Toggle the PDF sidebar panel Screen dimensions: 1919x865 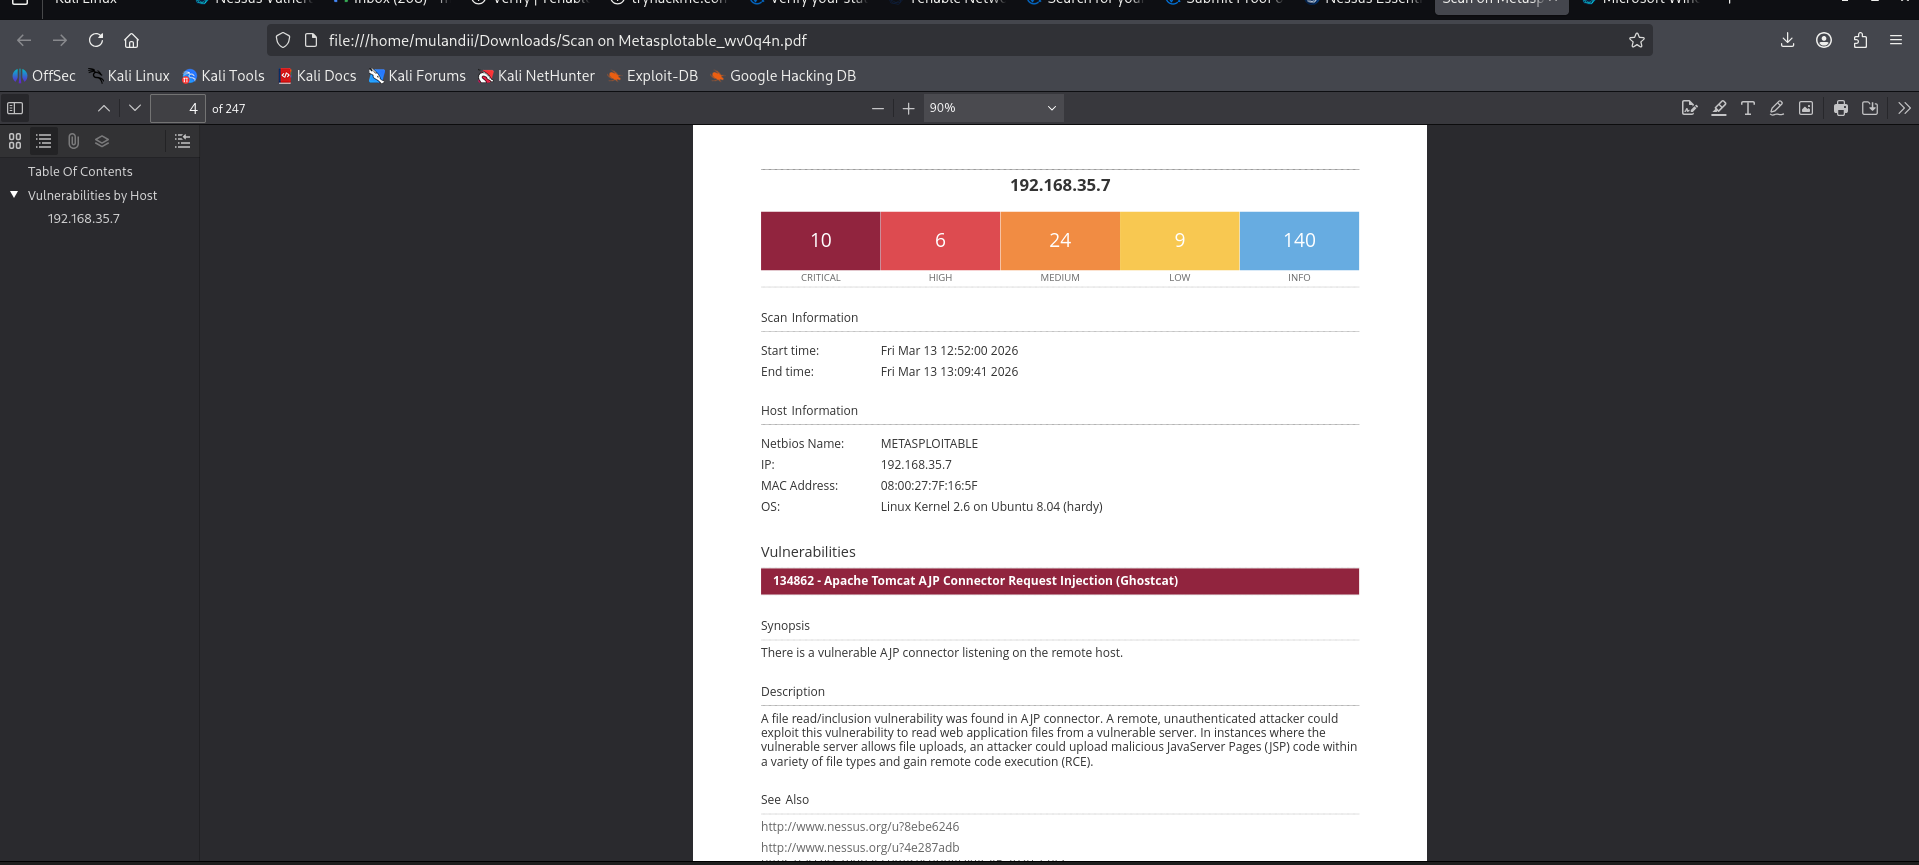pos(15,108)
